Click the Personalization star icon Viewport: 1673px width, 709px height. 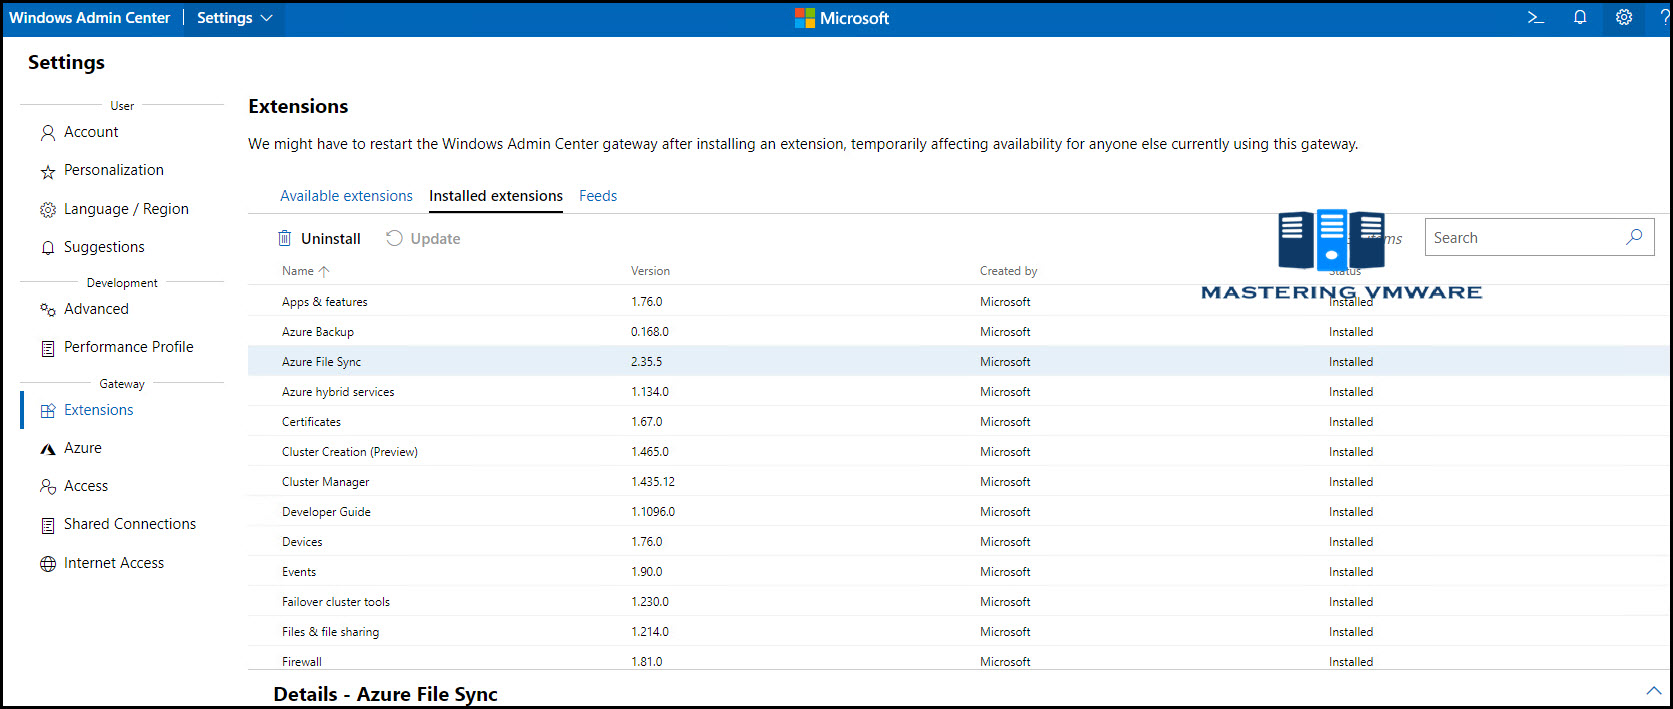(47, 172)
